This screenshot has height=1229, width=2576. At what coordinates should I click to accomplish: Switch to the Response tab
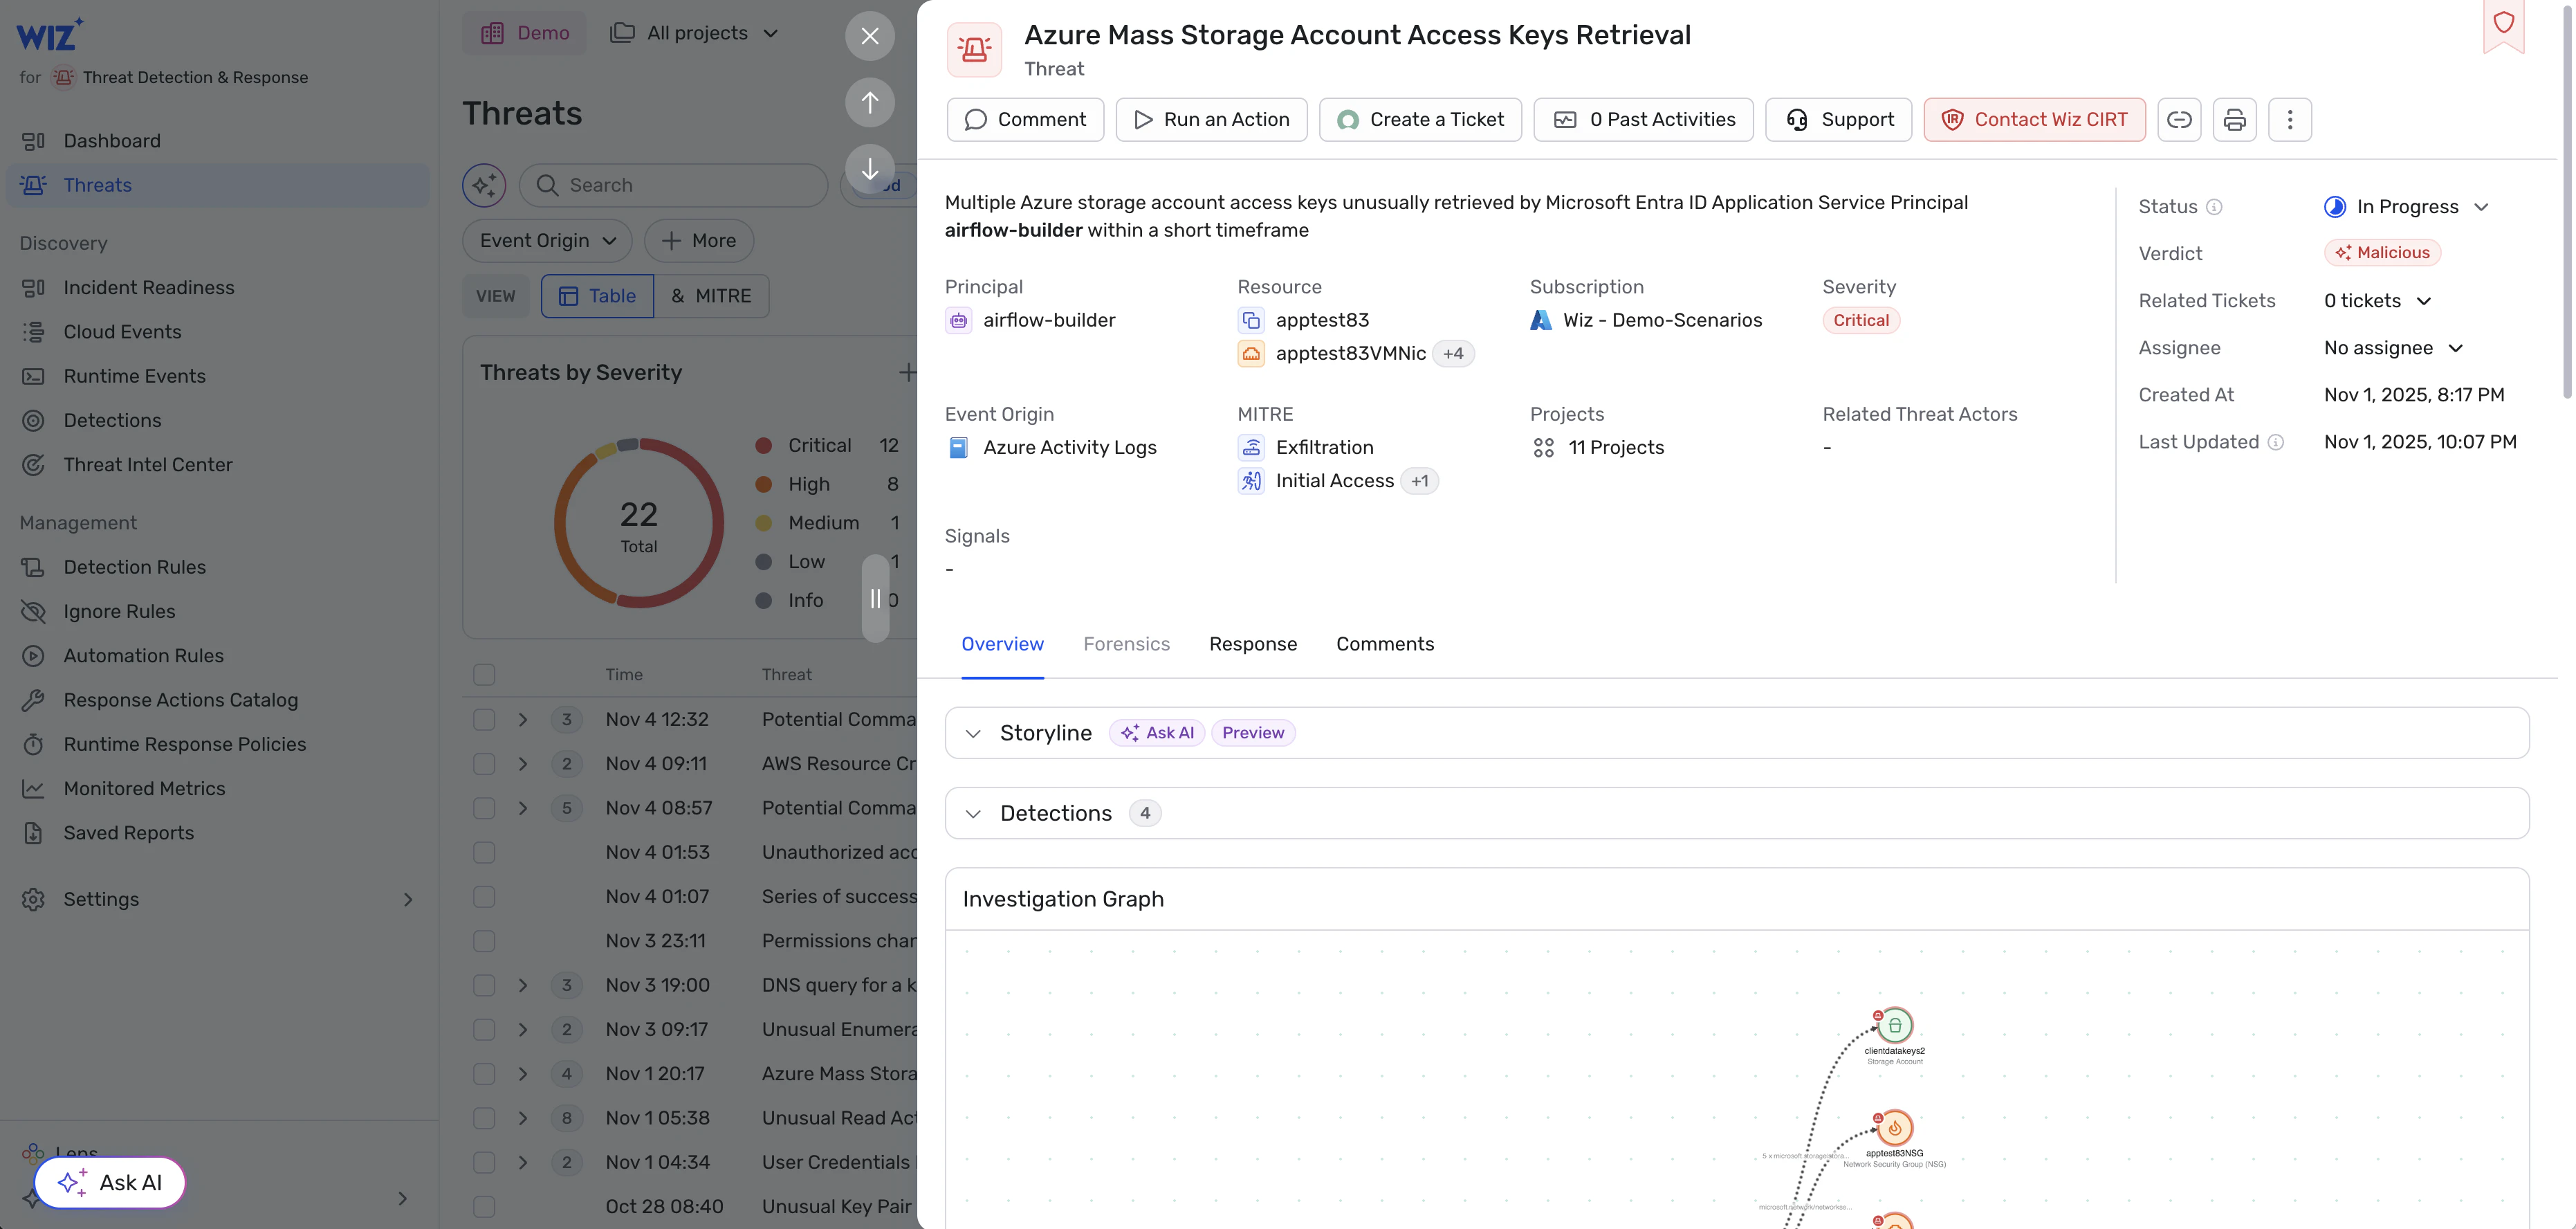coord(1252,644)
